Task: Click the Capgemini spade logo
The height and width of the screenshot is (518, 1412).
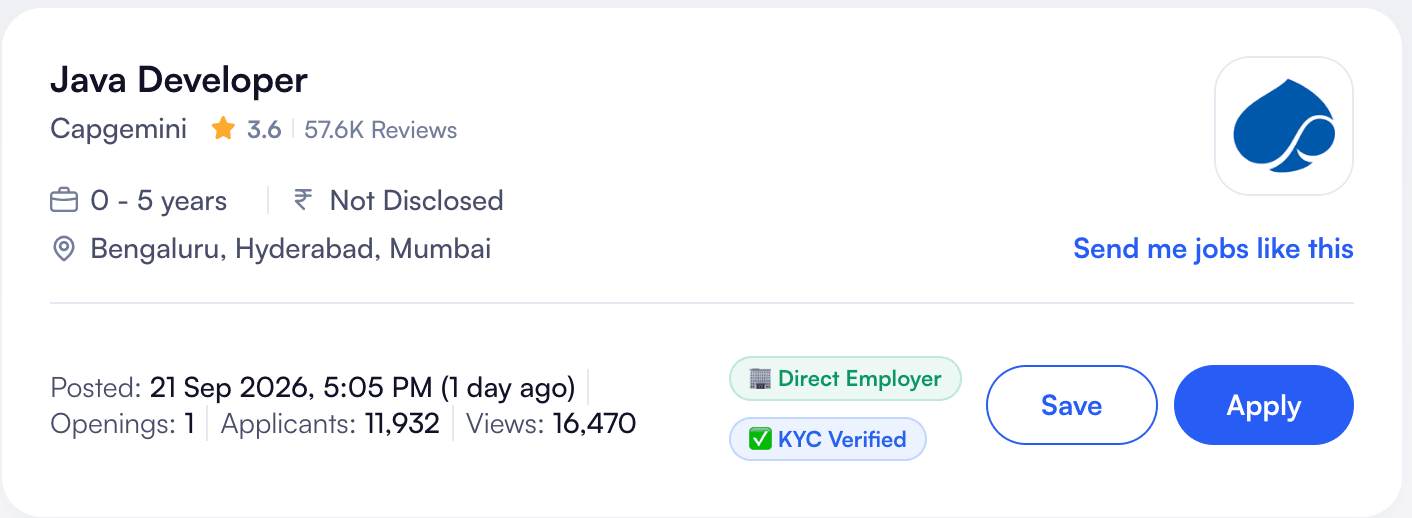Action: click(1284, 126)
